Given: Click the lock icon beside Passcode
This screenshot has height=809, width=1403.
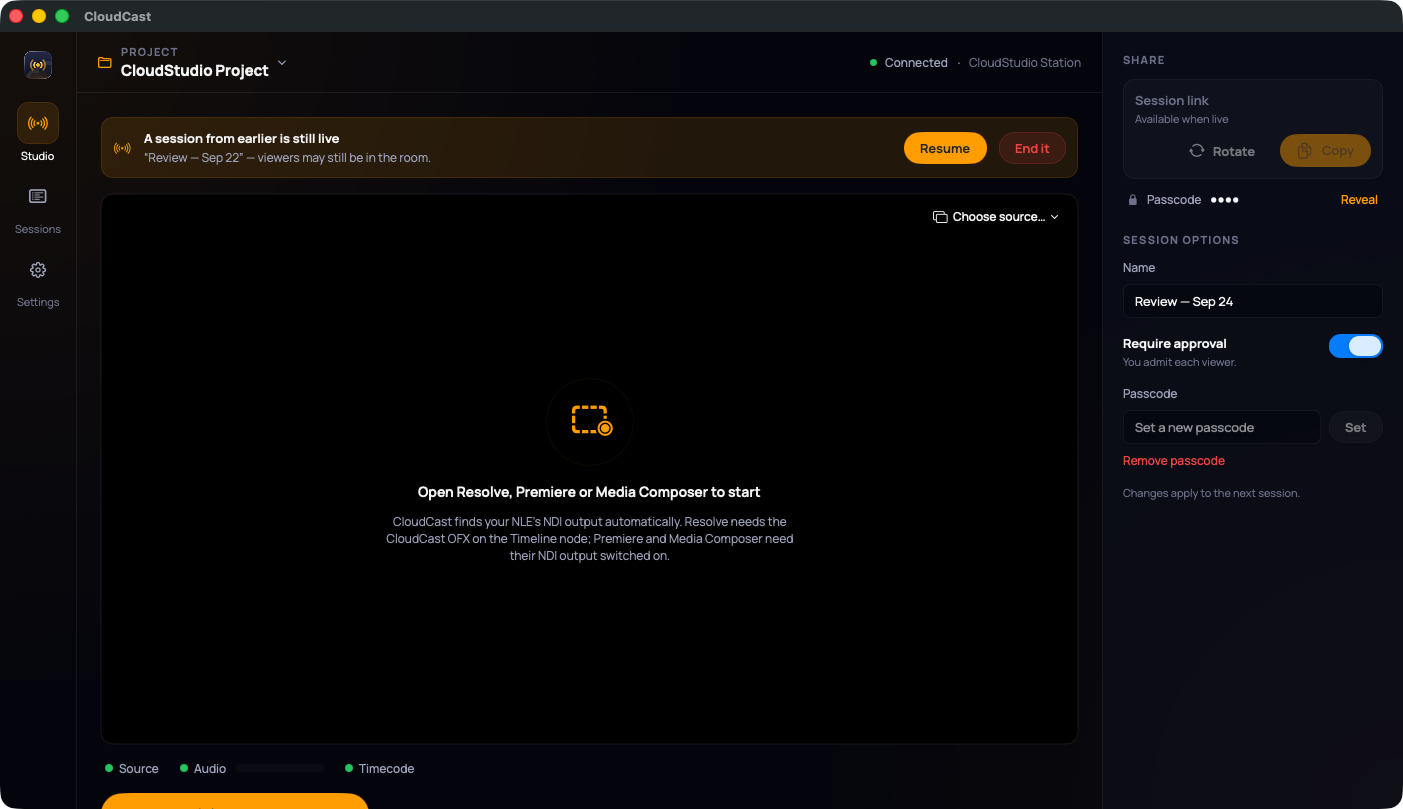Looking at the screenshot, I should pyautogui.click(x=1133, y=200).
